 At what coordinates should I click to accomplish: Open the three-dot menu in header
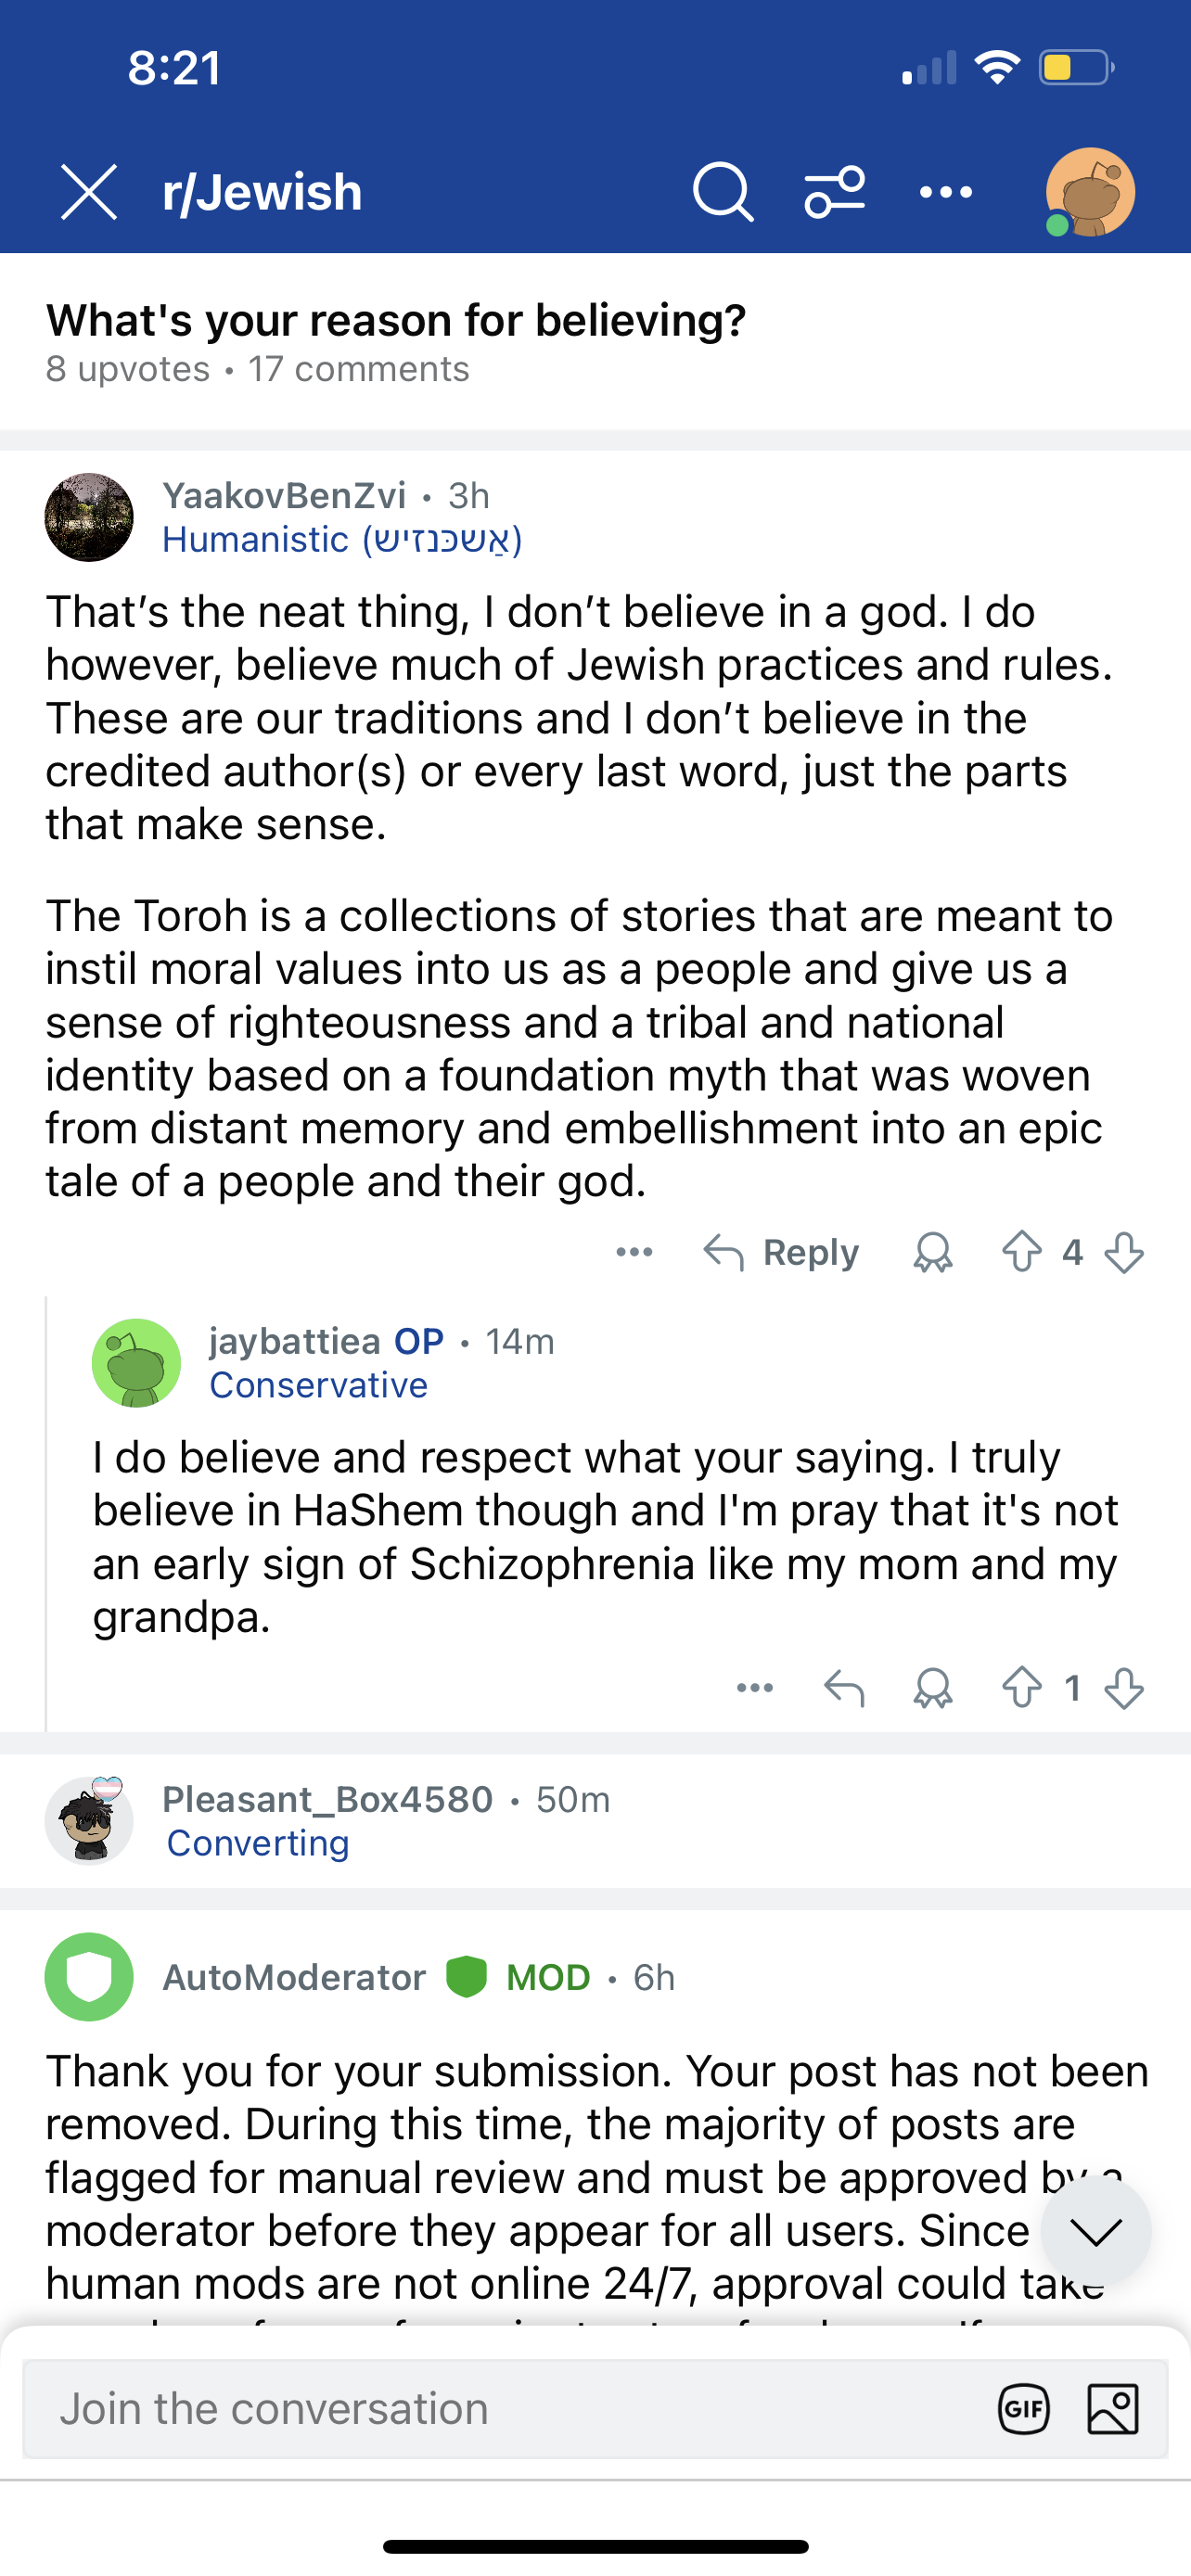(x=945, y=191)
